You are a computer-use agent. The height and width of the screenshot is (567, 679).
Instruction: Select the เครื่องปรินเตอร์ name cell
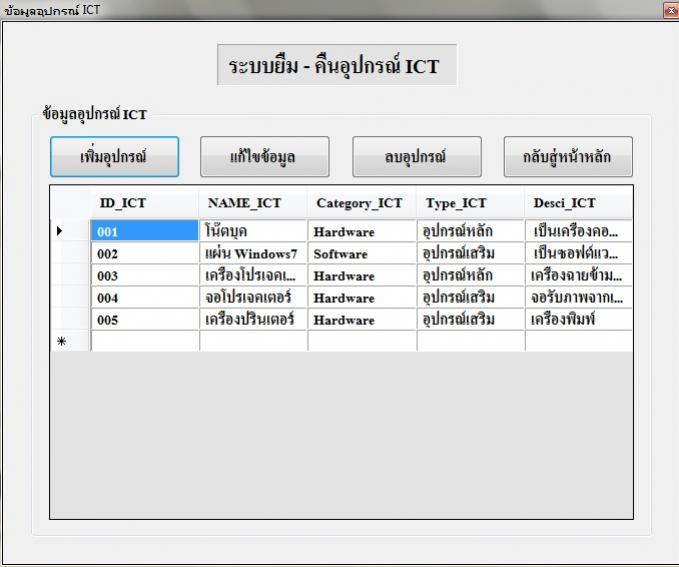(x=253, y=319)
